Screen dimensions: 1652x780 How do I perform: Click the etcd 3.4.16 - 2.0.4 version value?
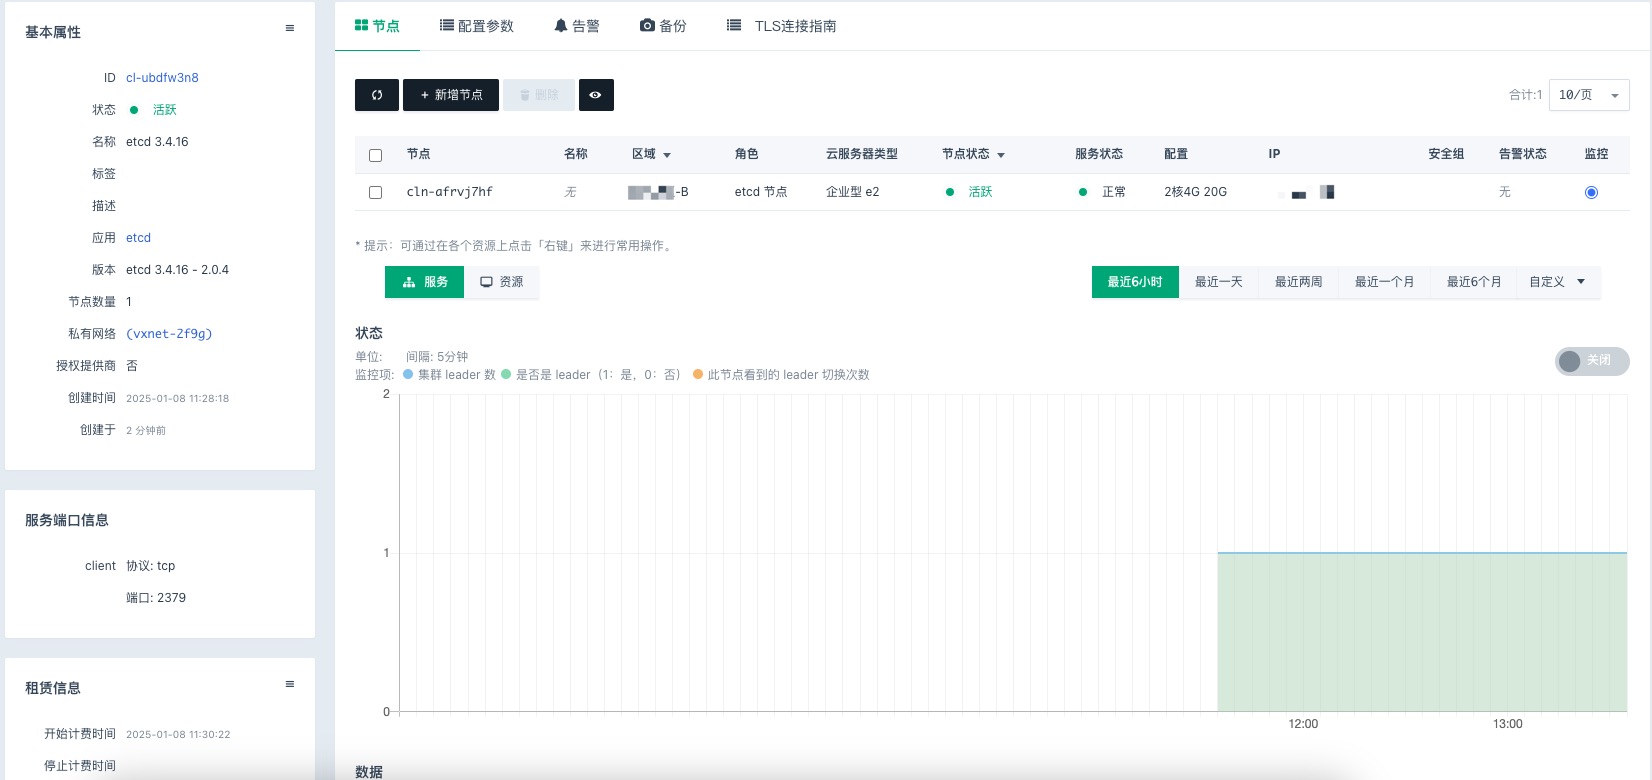coord(177,270)
